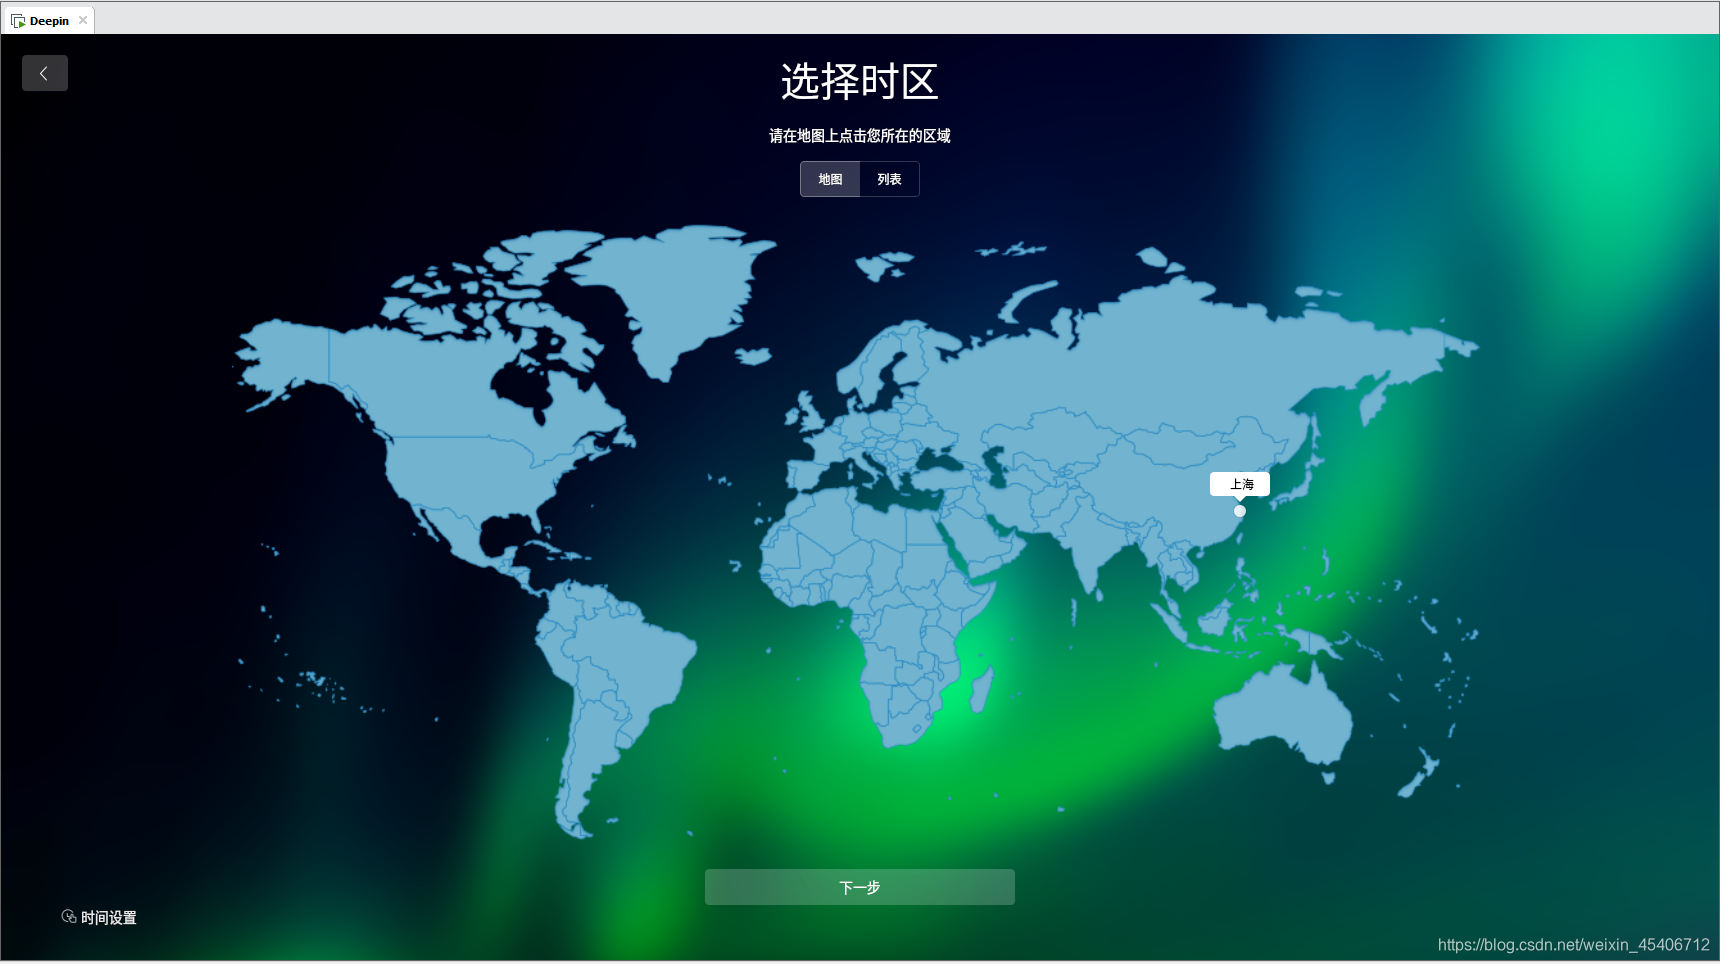Switch to the 列表 list tab
The height and width of the screenshot is (964, 1720).
coord(889,179)
